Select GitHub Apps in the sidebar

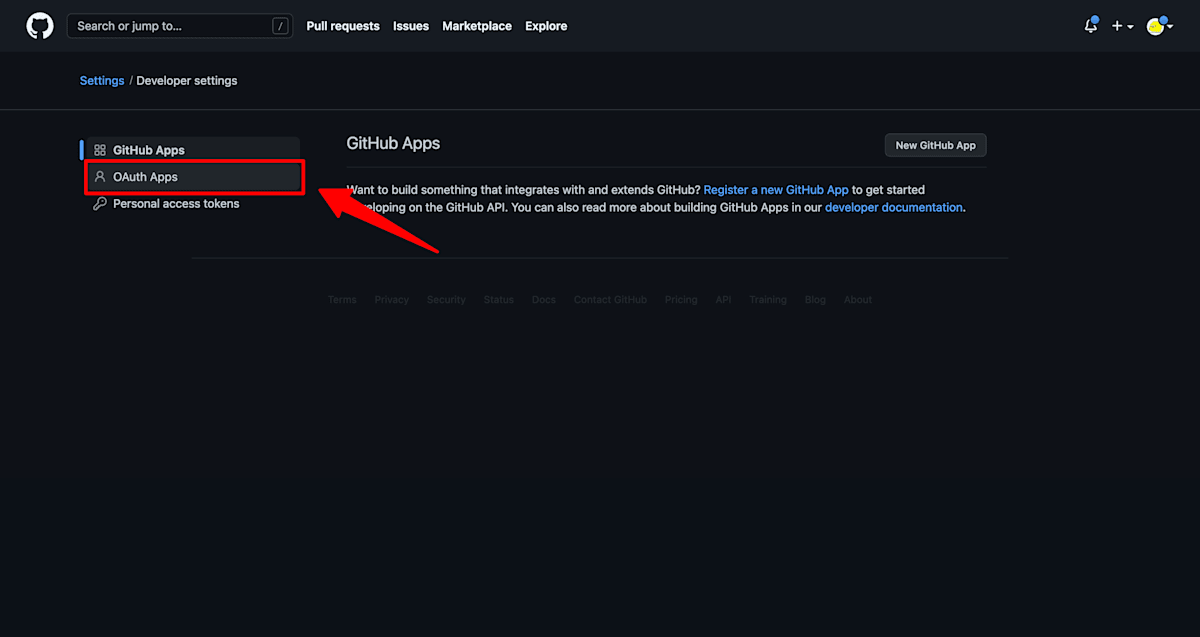pos(193,150)
